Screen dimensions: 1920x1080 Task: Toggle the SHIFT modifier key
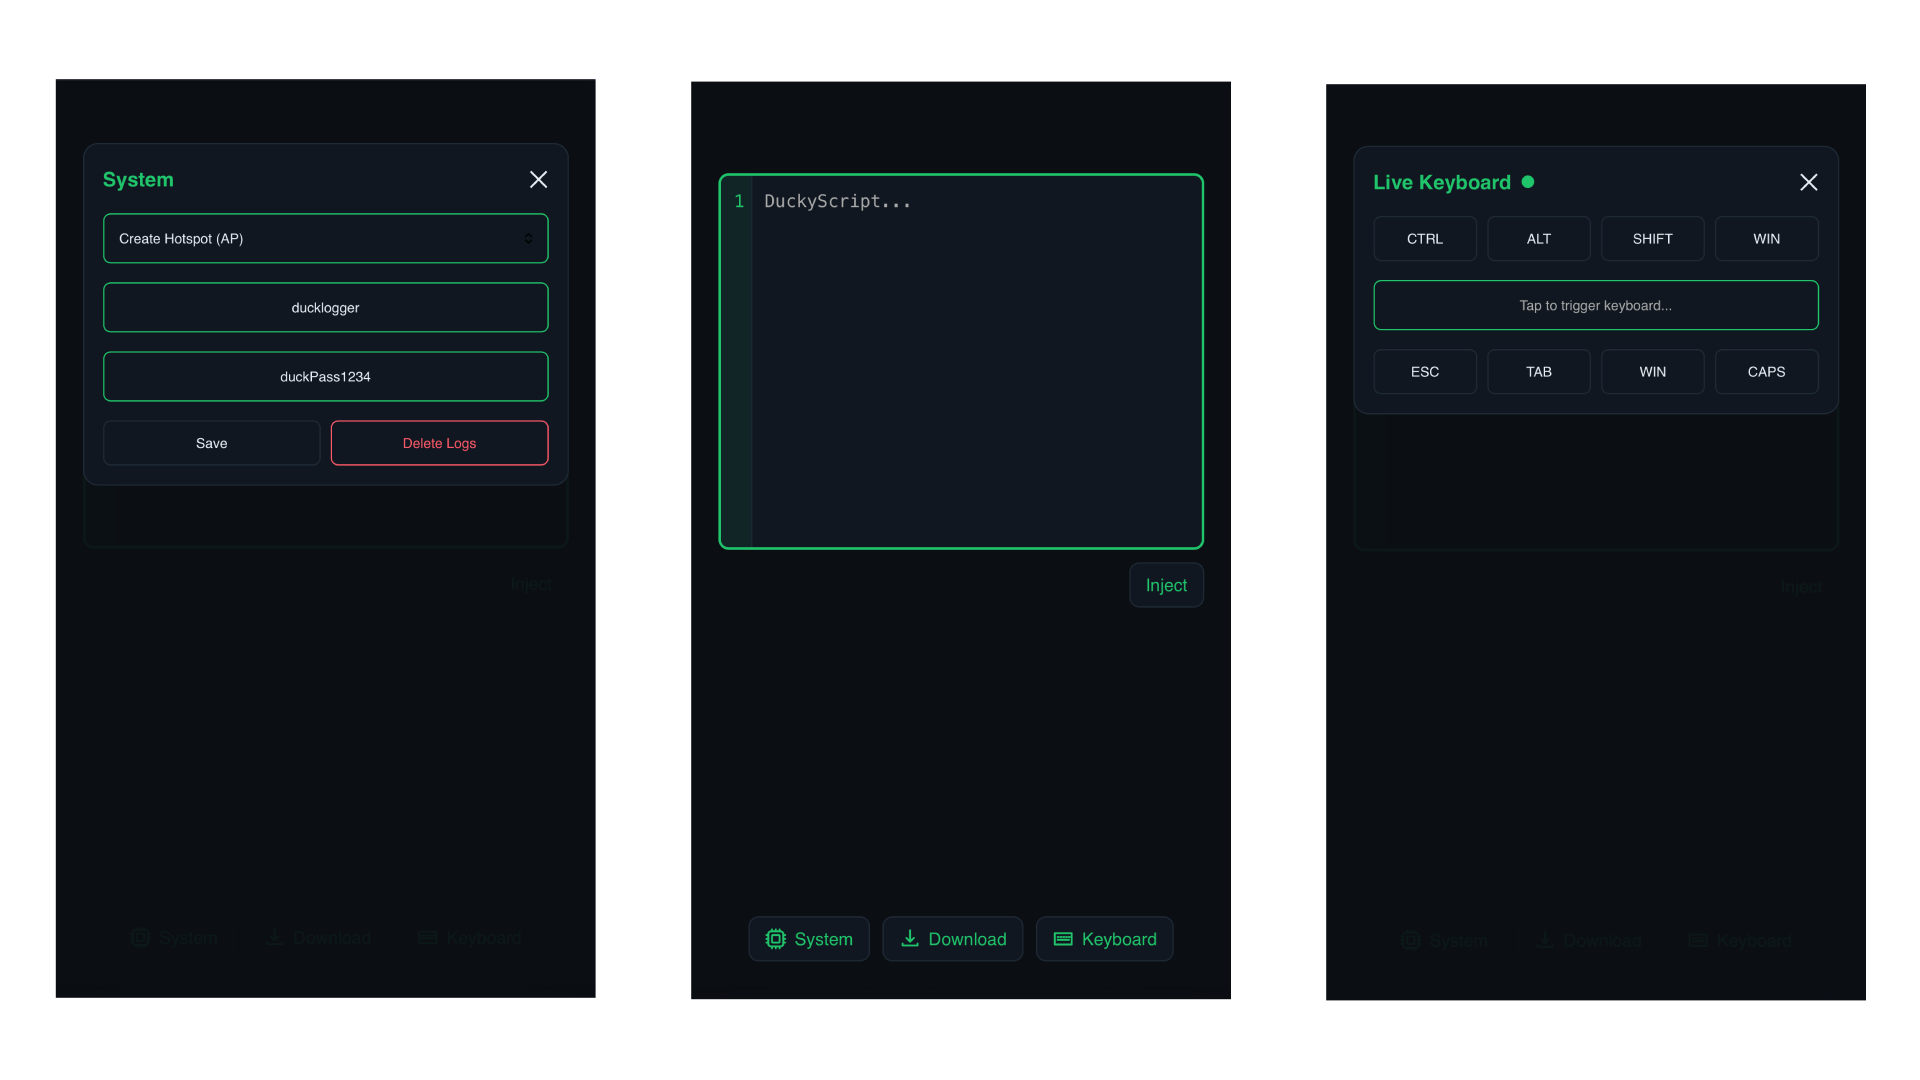(x=1652, y=238)
